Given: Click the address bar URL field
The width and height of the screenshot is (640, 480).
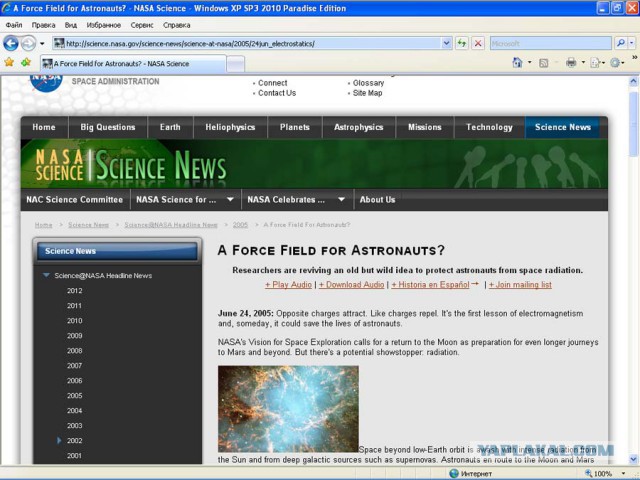Looking at the screenshot, I should point(247,43).
